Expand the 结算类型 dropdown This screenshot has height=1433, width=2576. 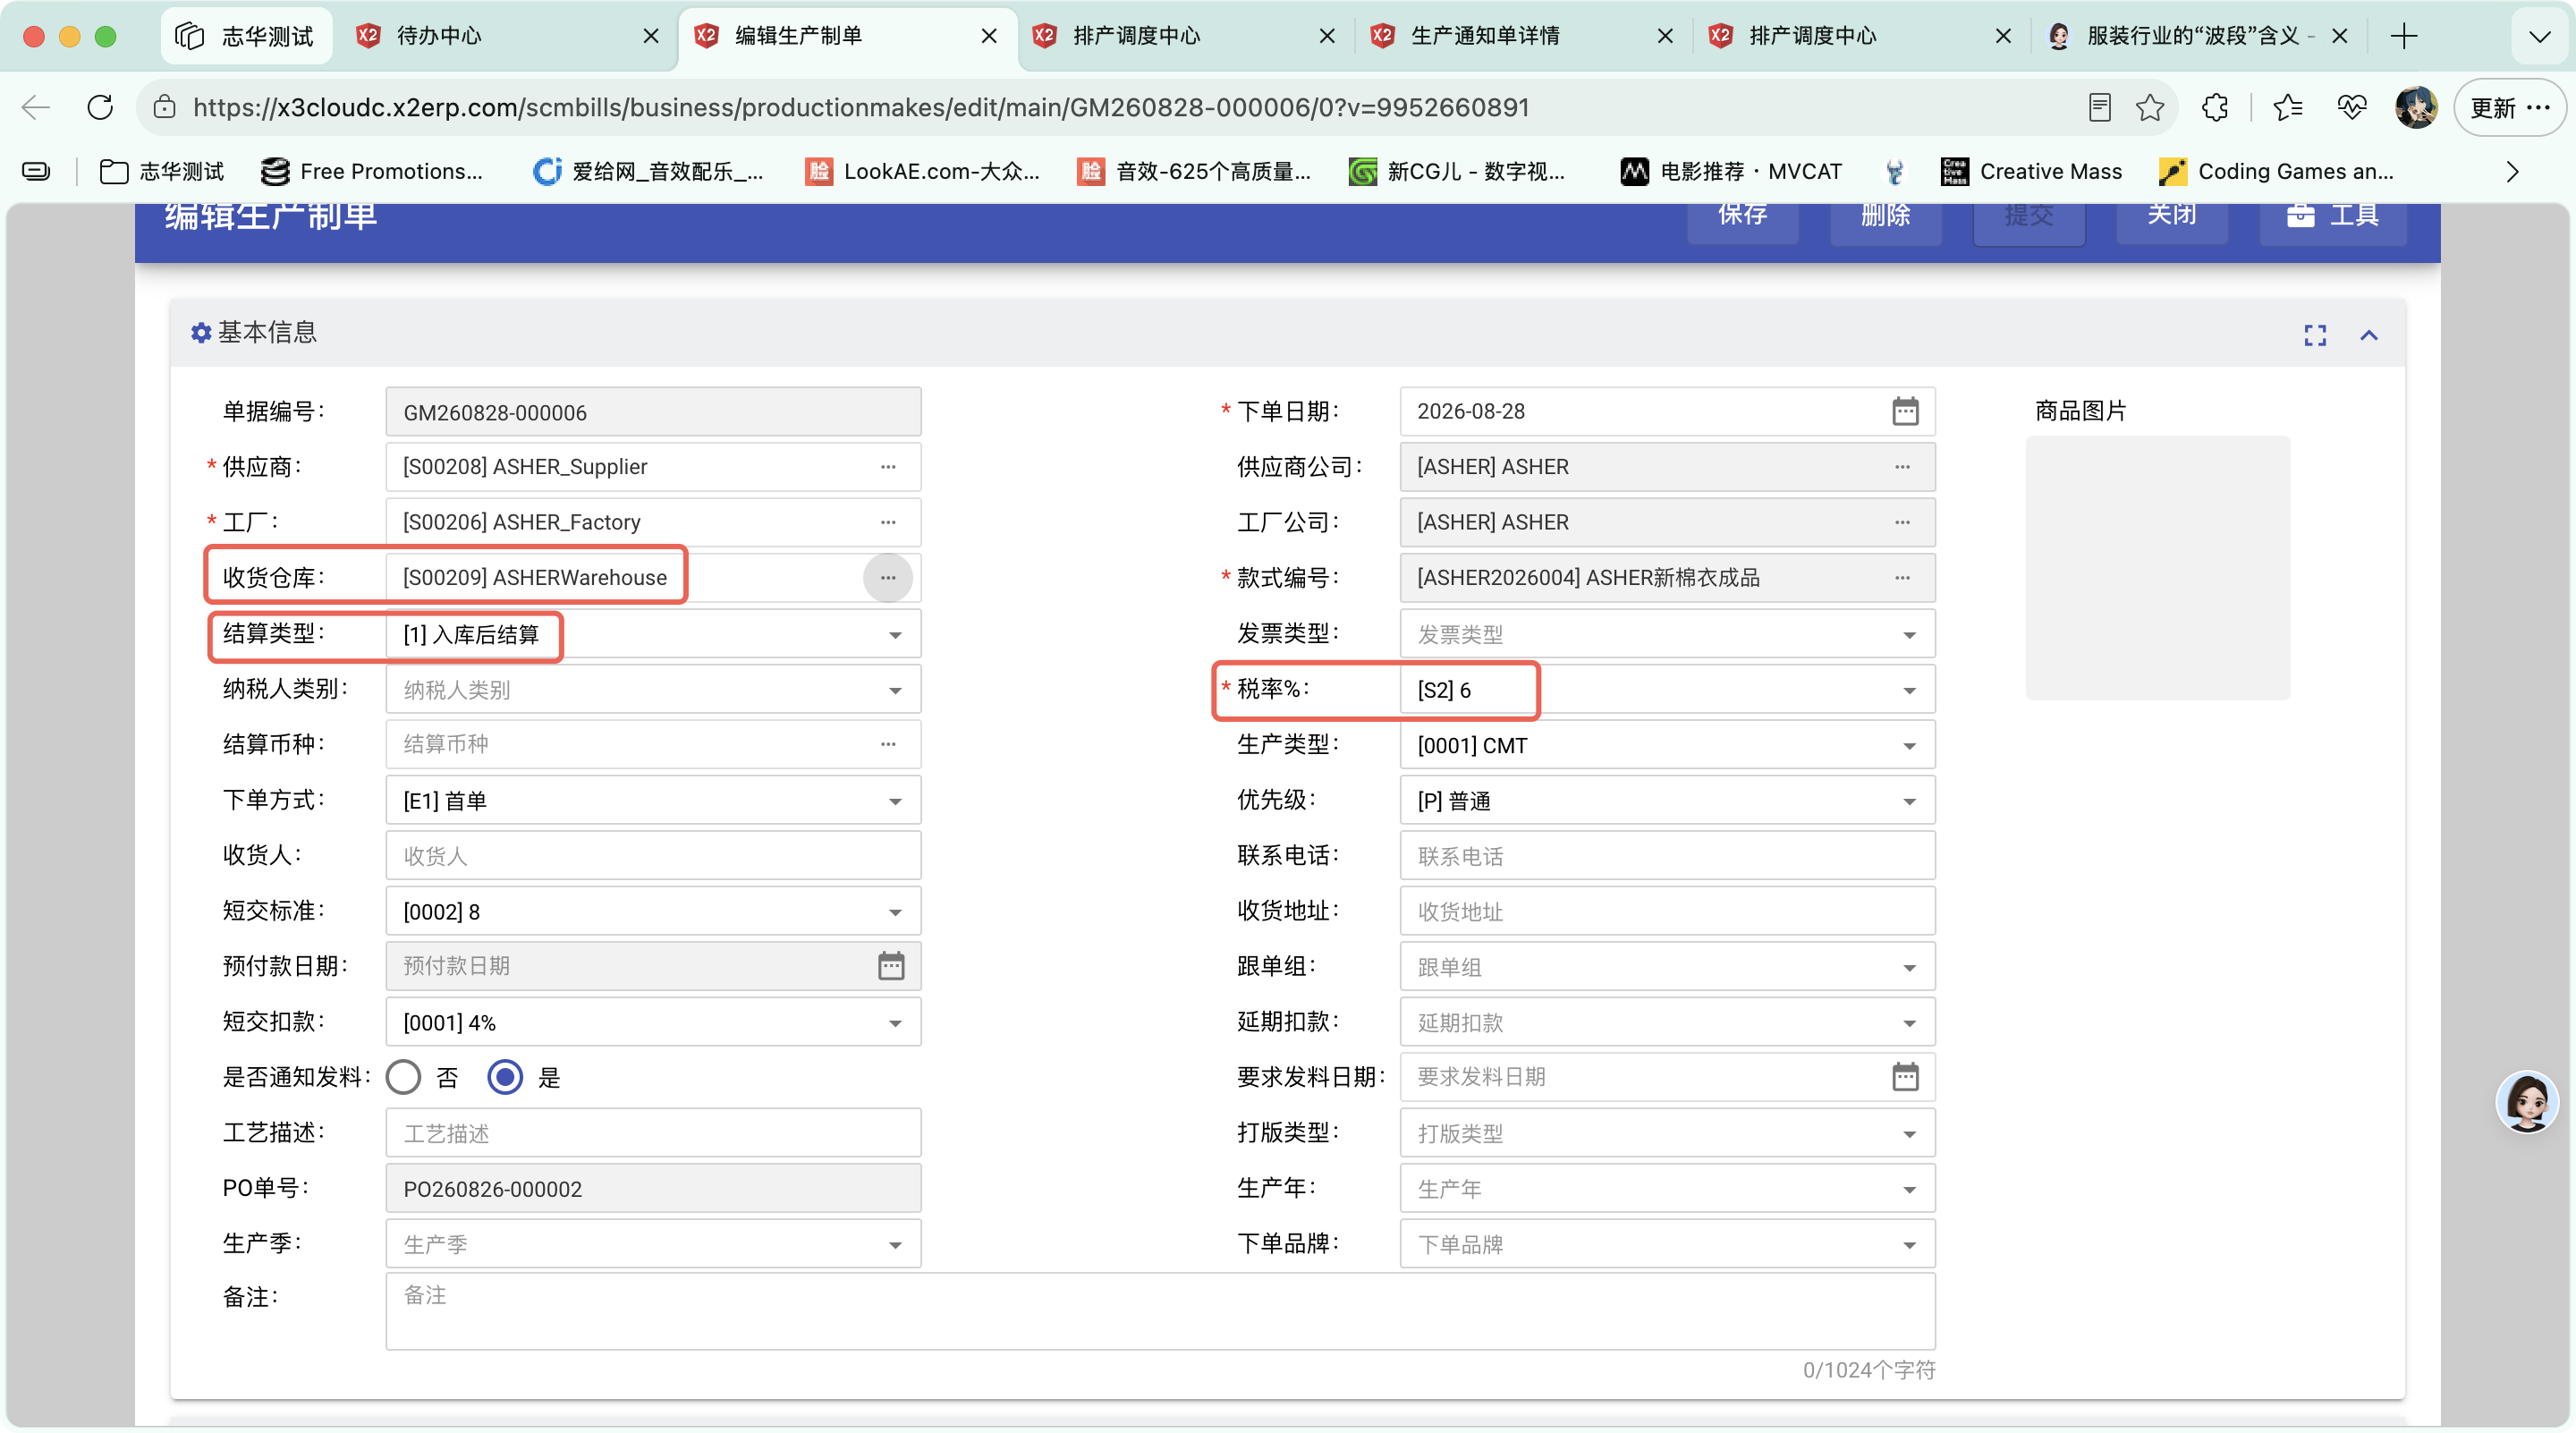click(x=895, y=635)
